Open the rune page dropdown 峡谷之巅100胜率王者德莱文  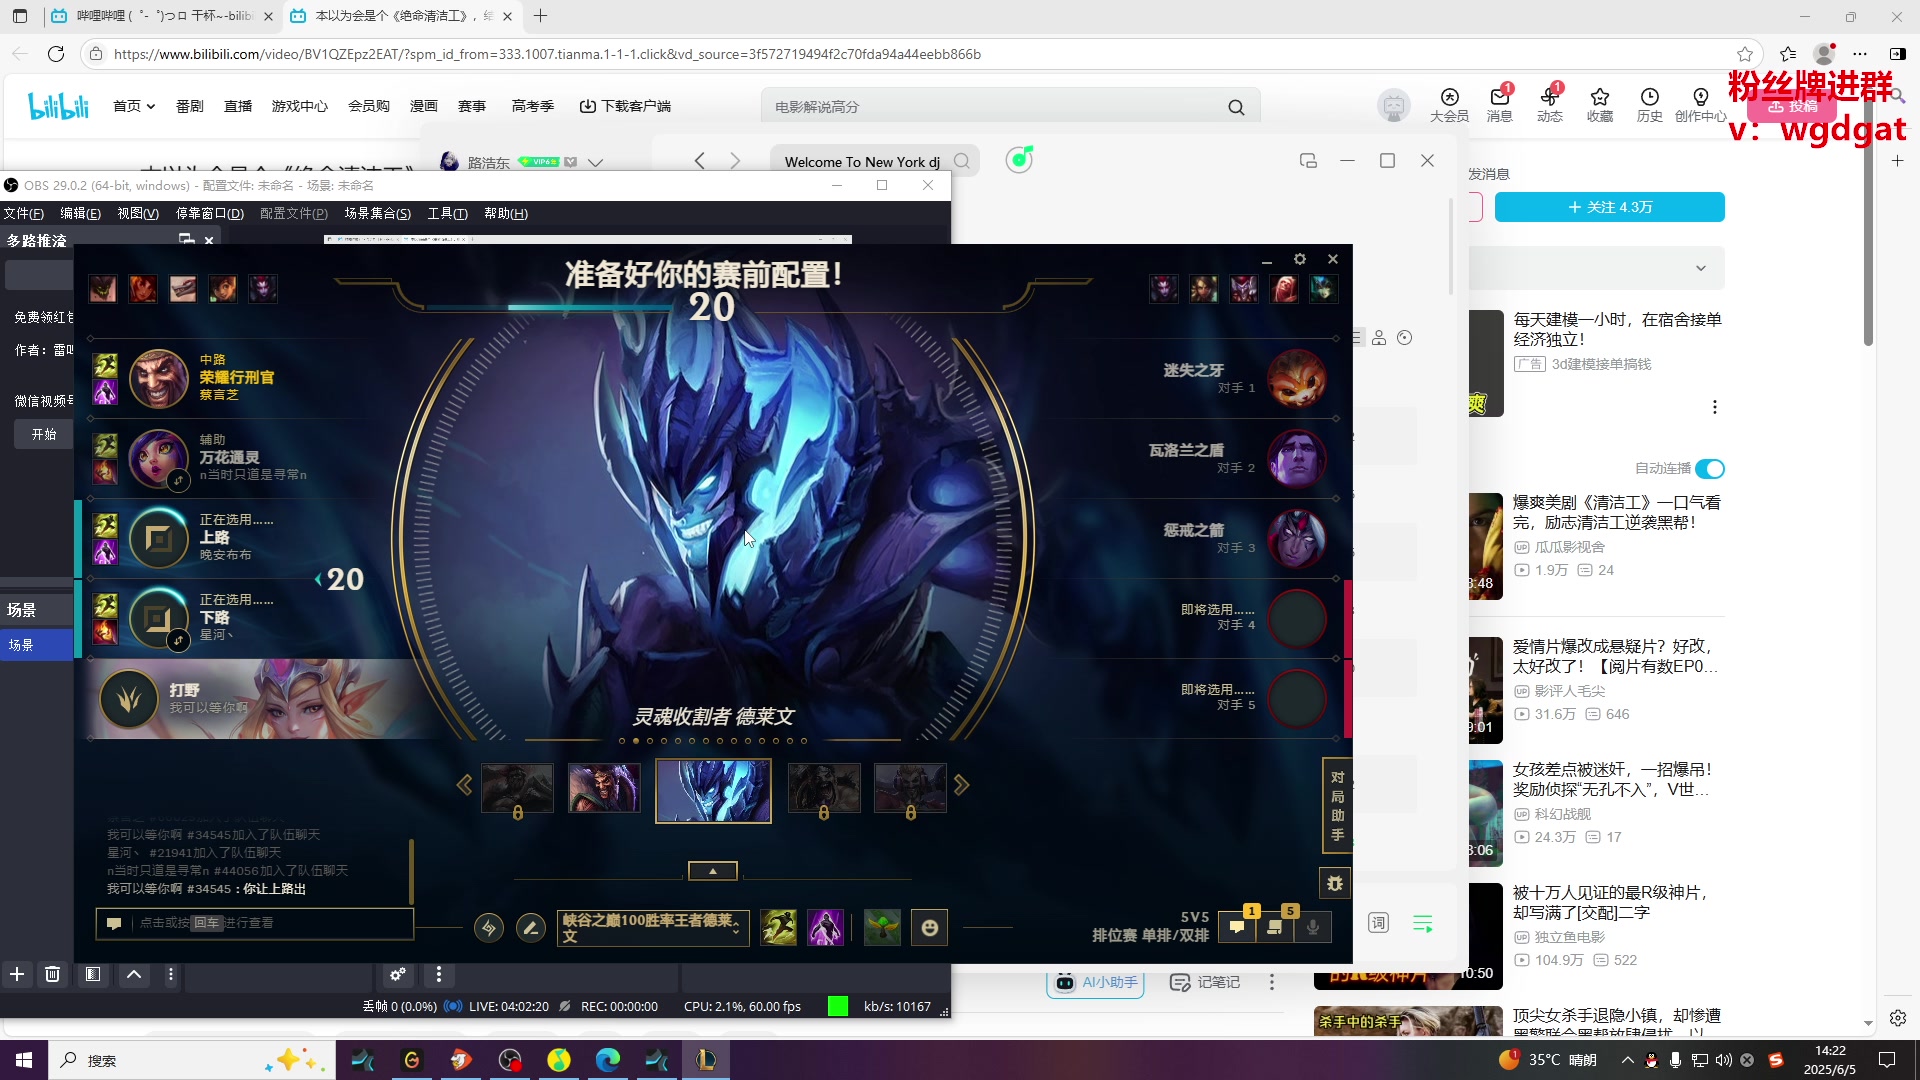pyautogui.click(x=653, y=928)
